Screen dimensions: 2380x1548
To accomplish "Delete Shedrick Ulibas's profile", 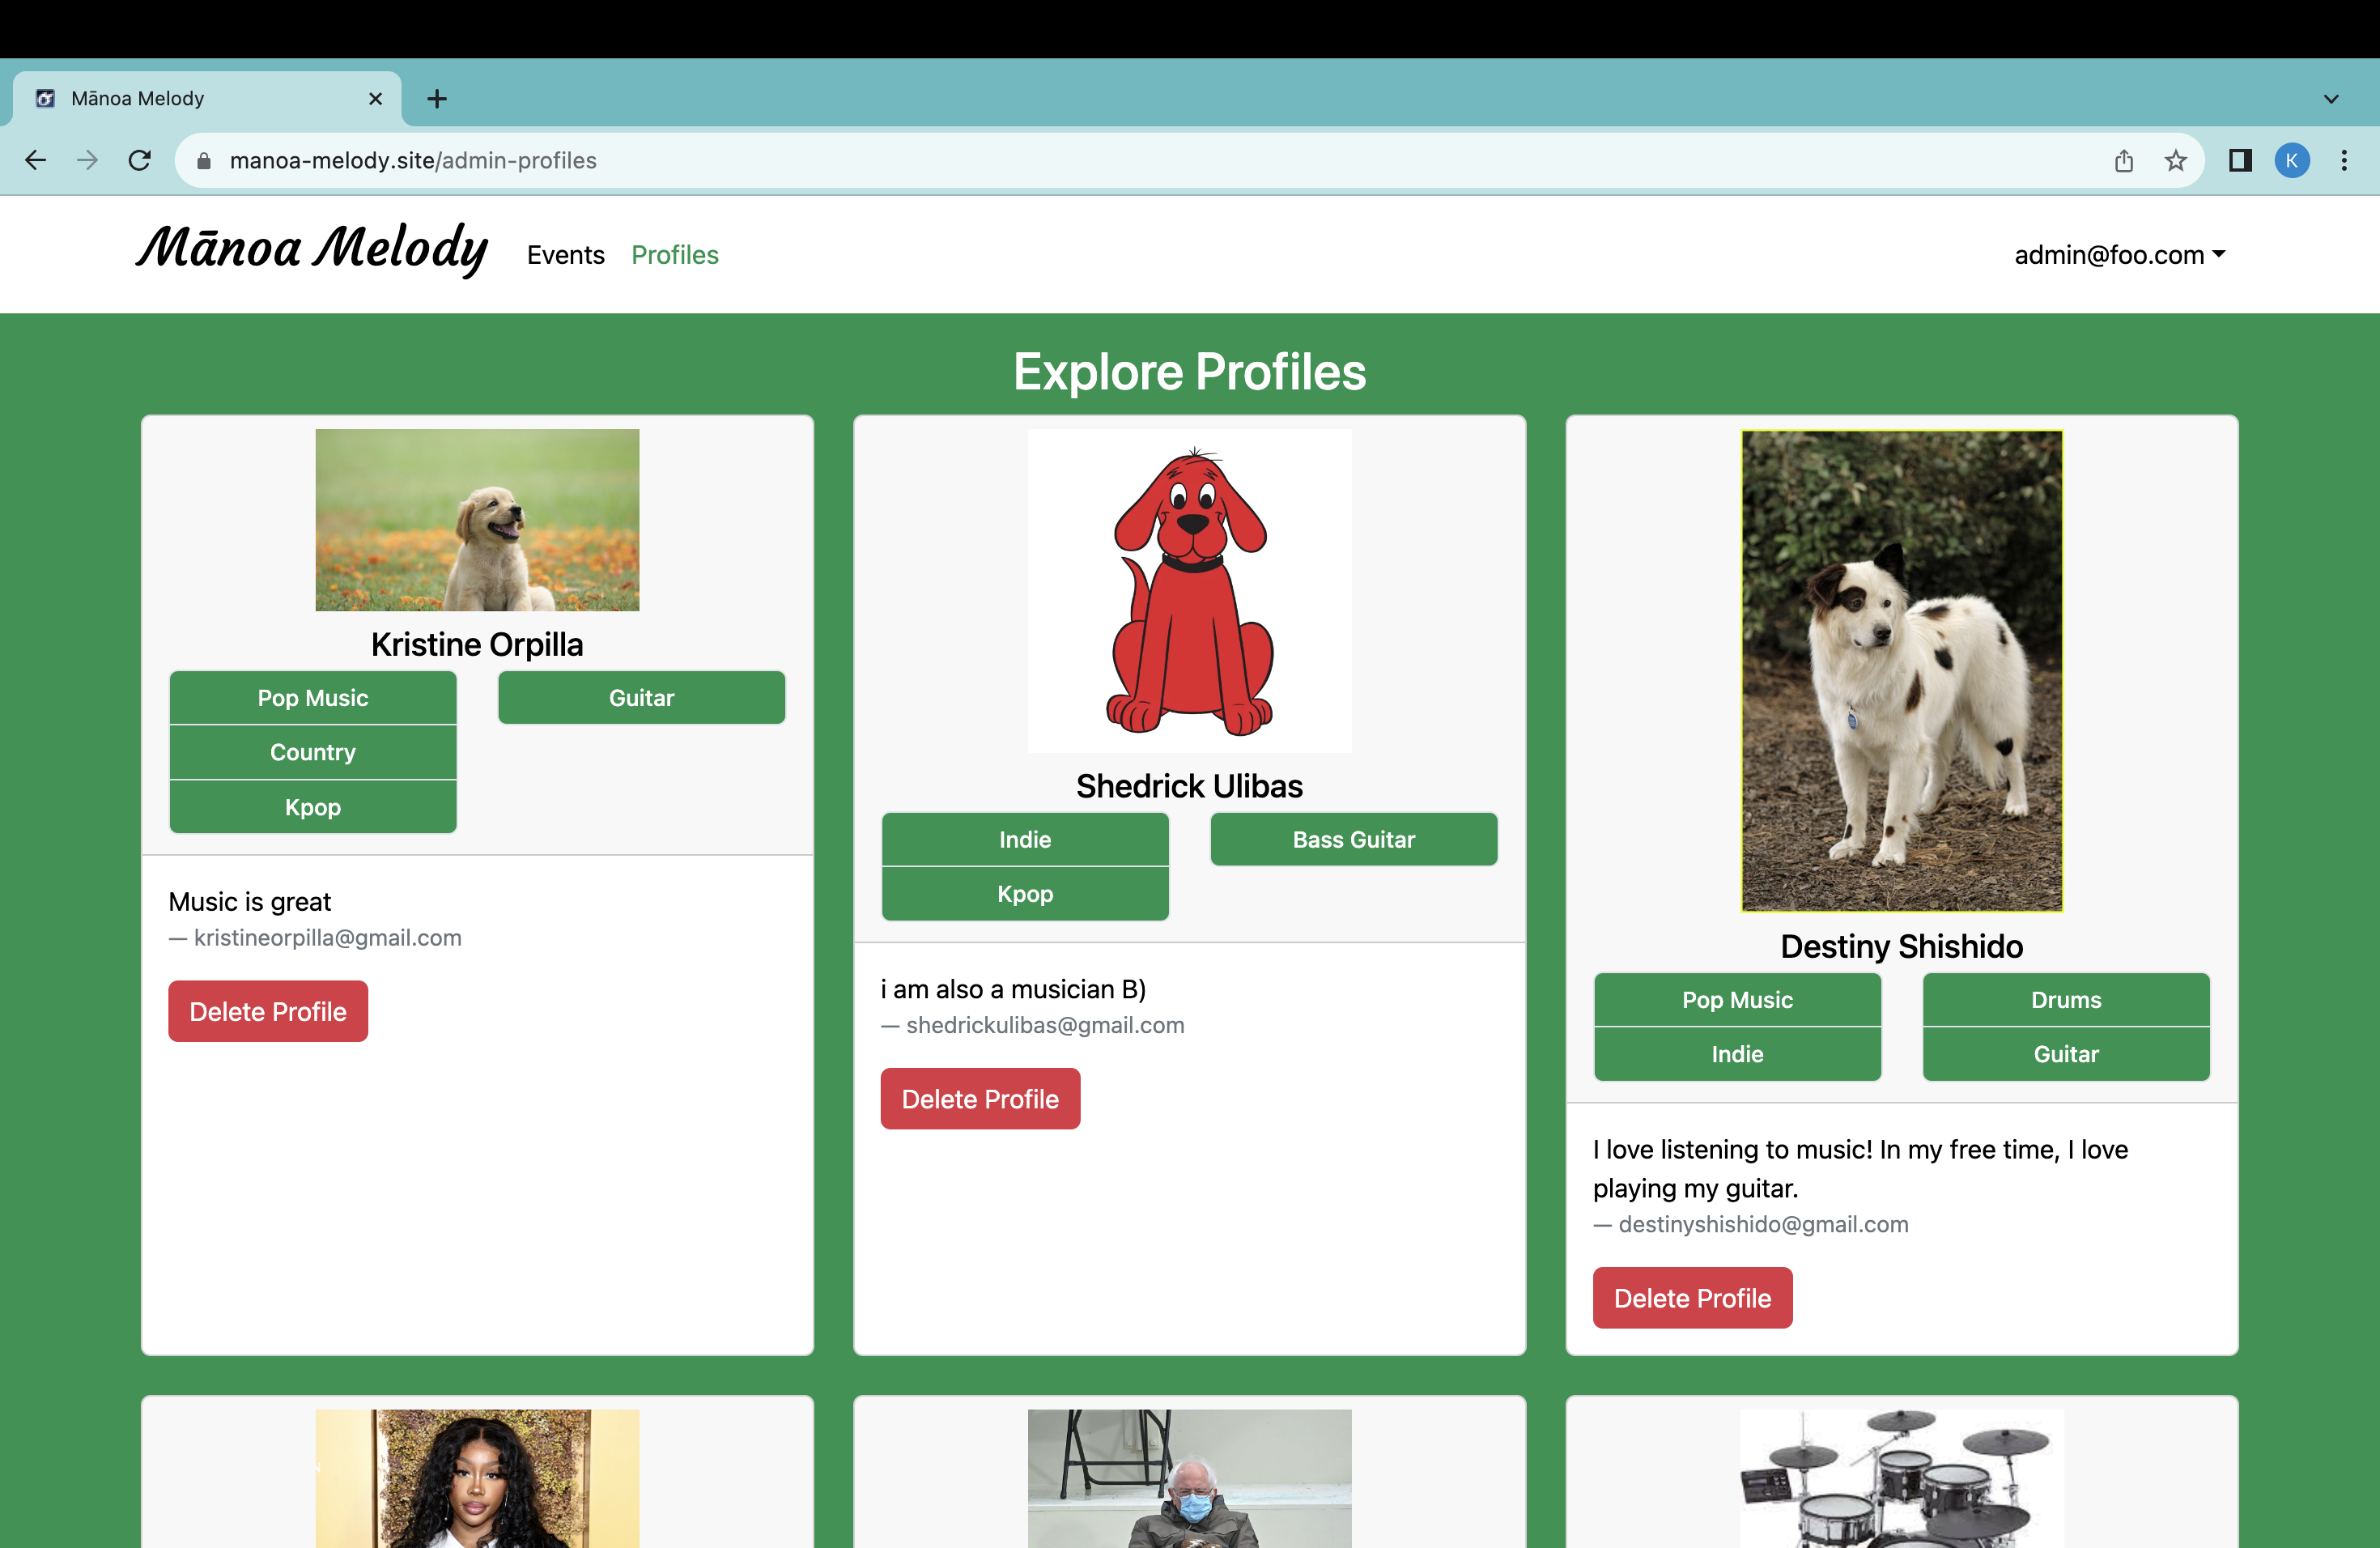I will (980, 1099).
